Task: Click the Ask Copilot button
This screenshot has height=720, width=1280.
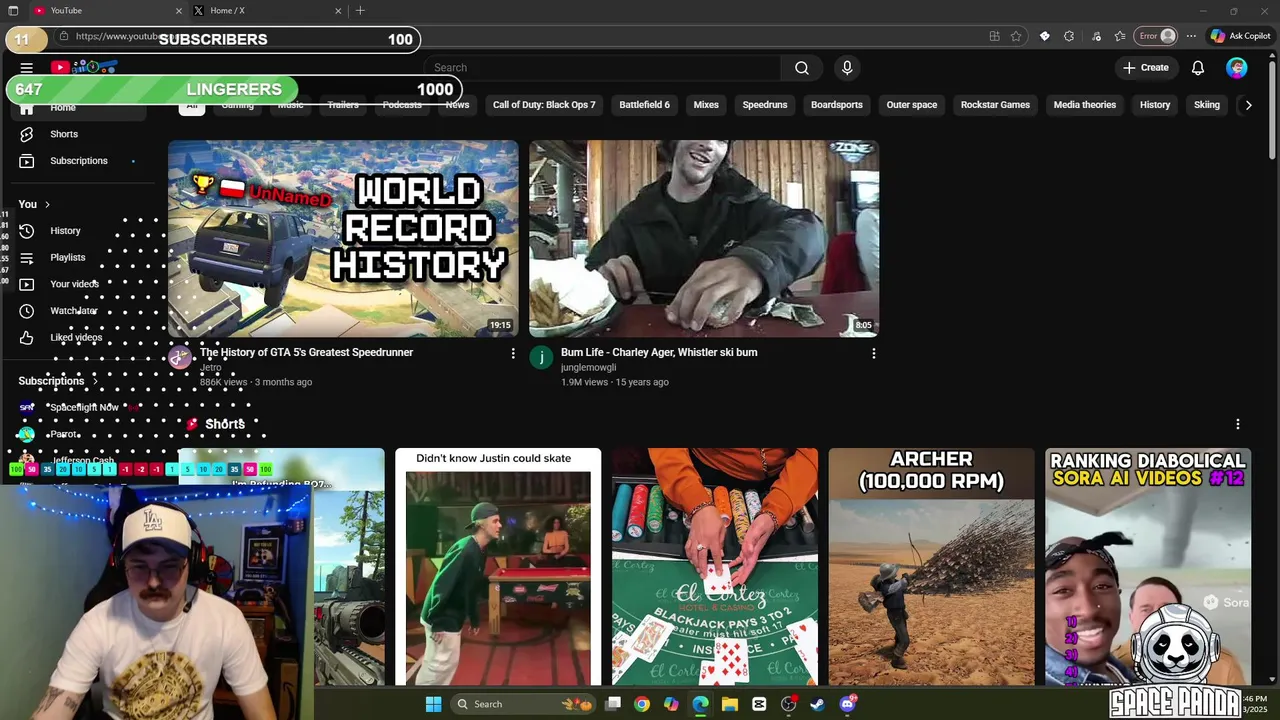Action: [x=1240, y=36]
